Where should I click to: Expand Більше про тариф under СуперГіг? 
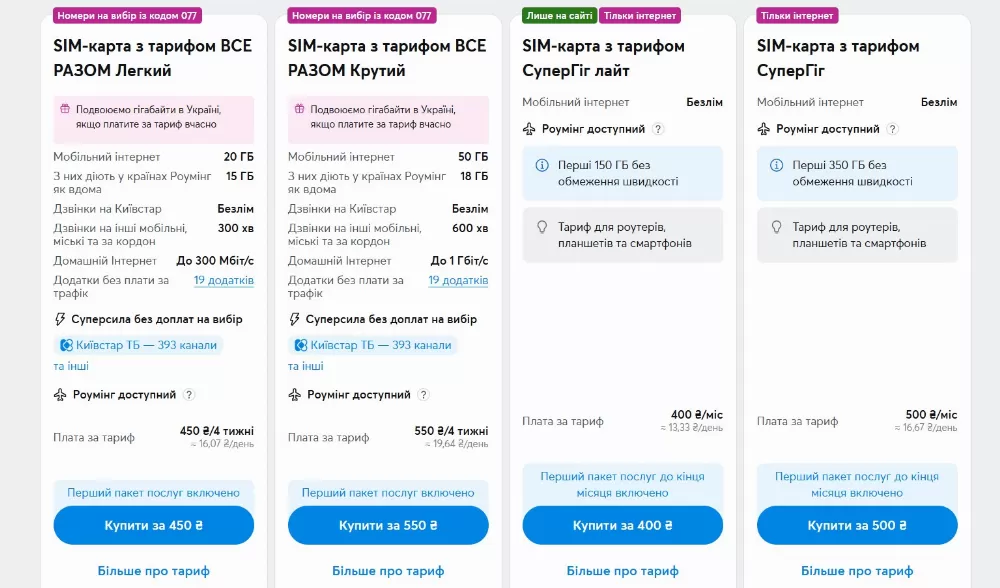pyautogui.click(x=857, y=571)
